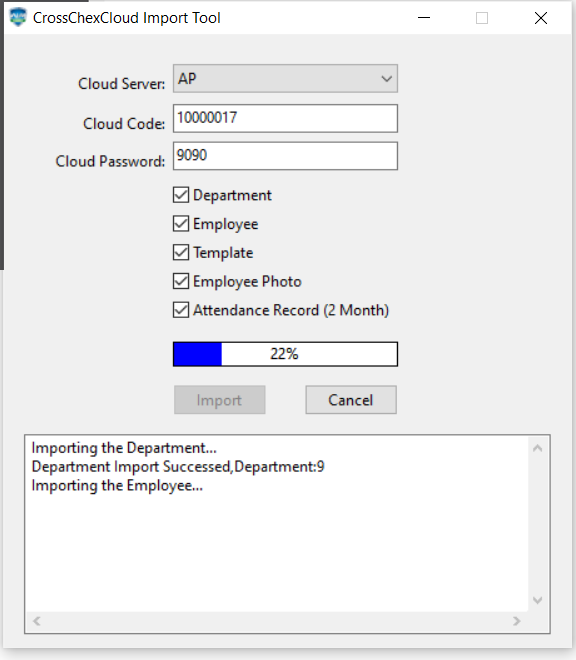Disable the Template checkbox
Screen dimensions: 576x660
[181, 252]
